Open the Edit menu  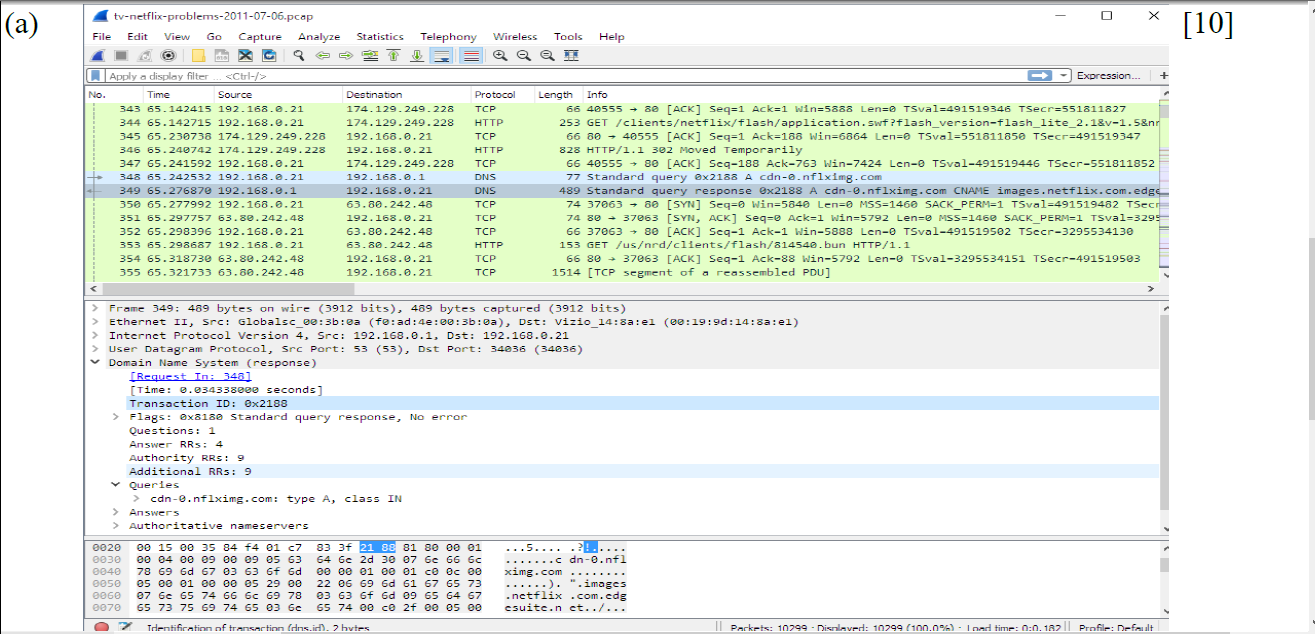(x=137, y=37)
